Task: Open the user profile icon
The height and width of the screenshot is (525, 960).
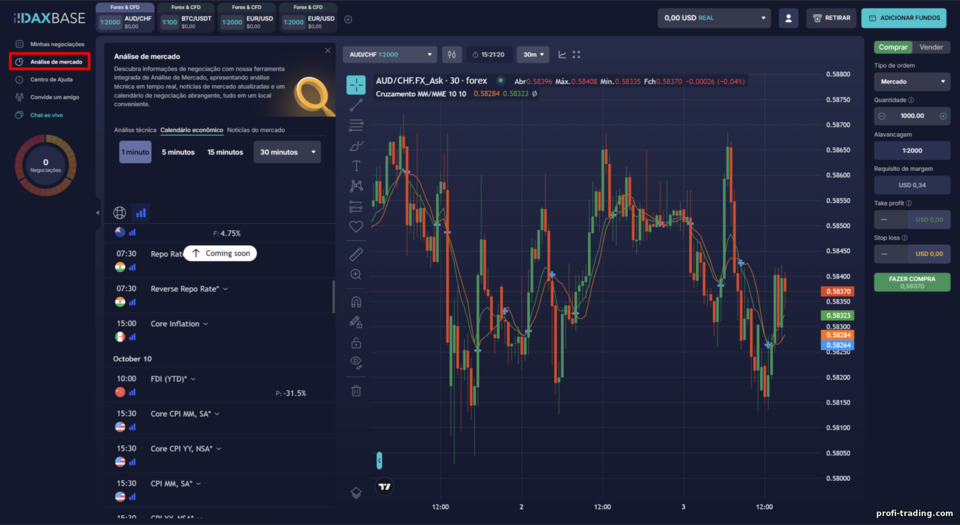Action: pyautogui.click(x=788, y=18)
